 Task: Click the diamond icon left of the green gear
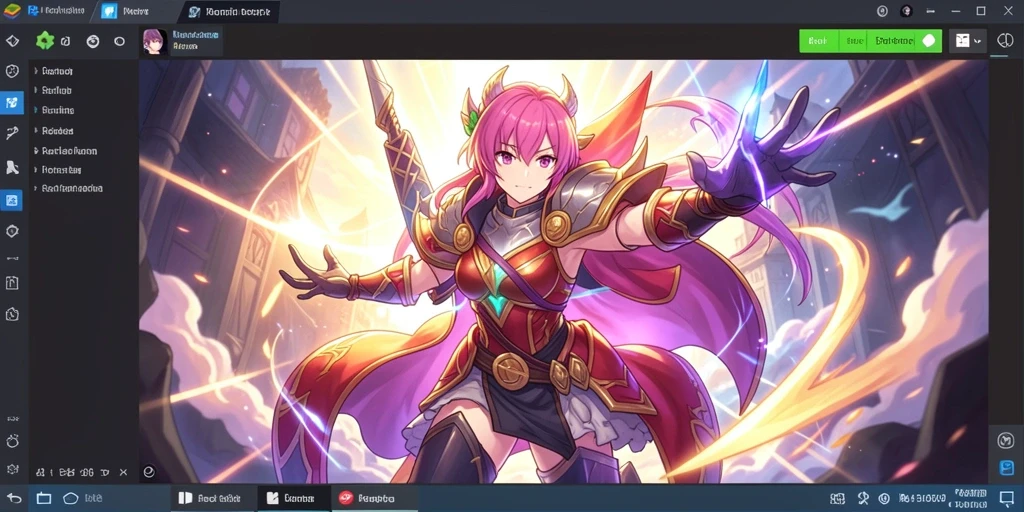click(x=12, y=41)
